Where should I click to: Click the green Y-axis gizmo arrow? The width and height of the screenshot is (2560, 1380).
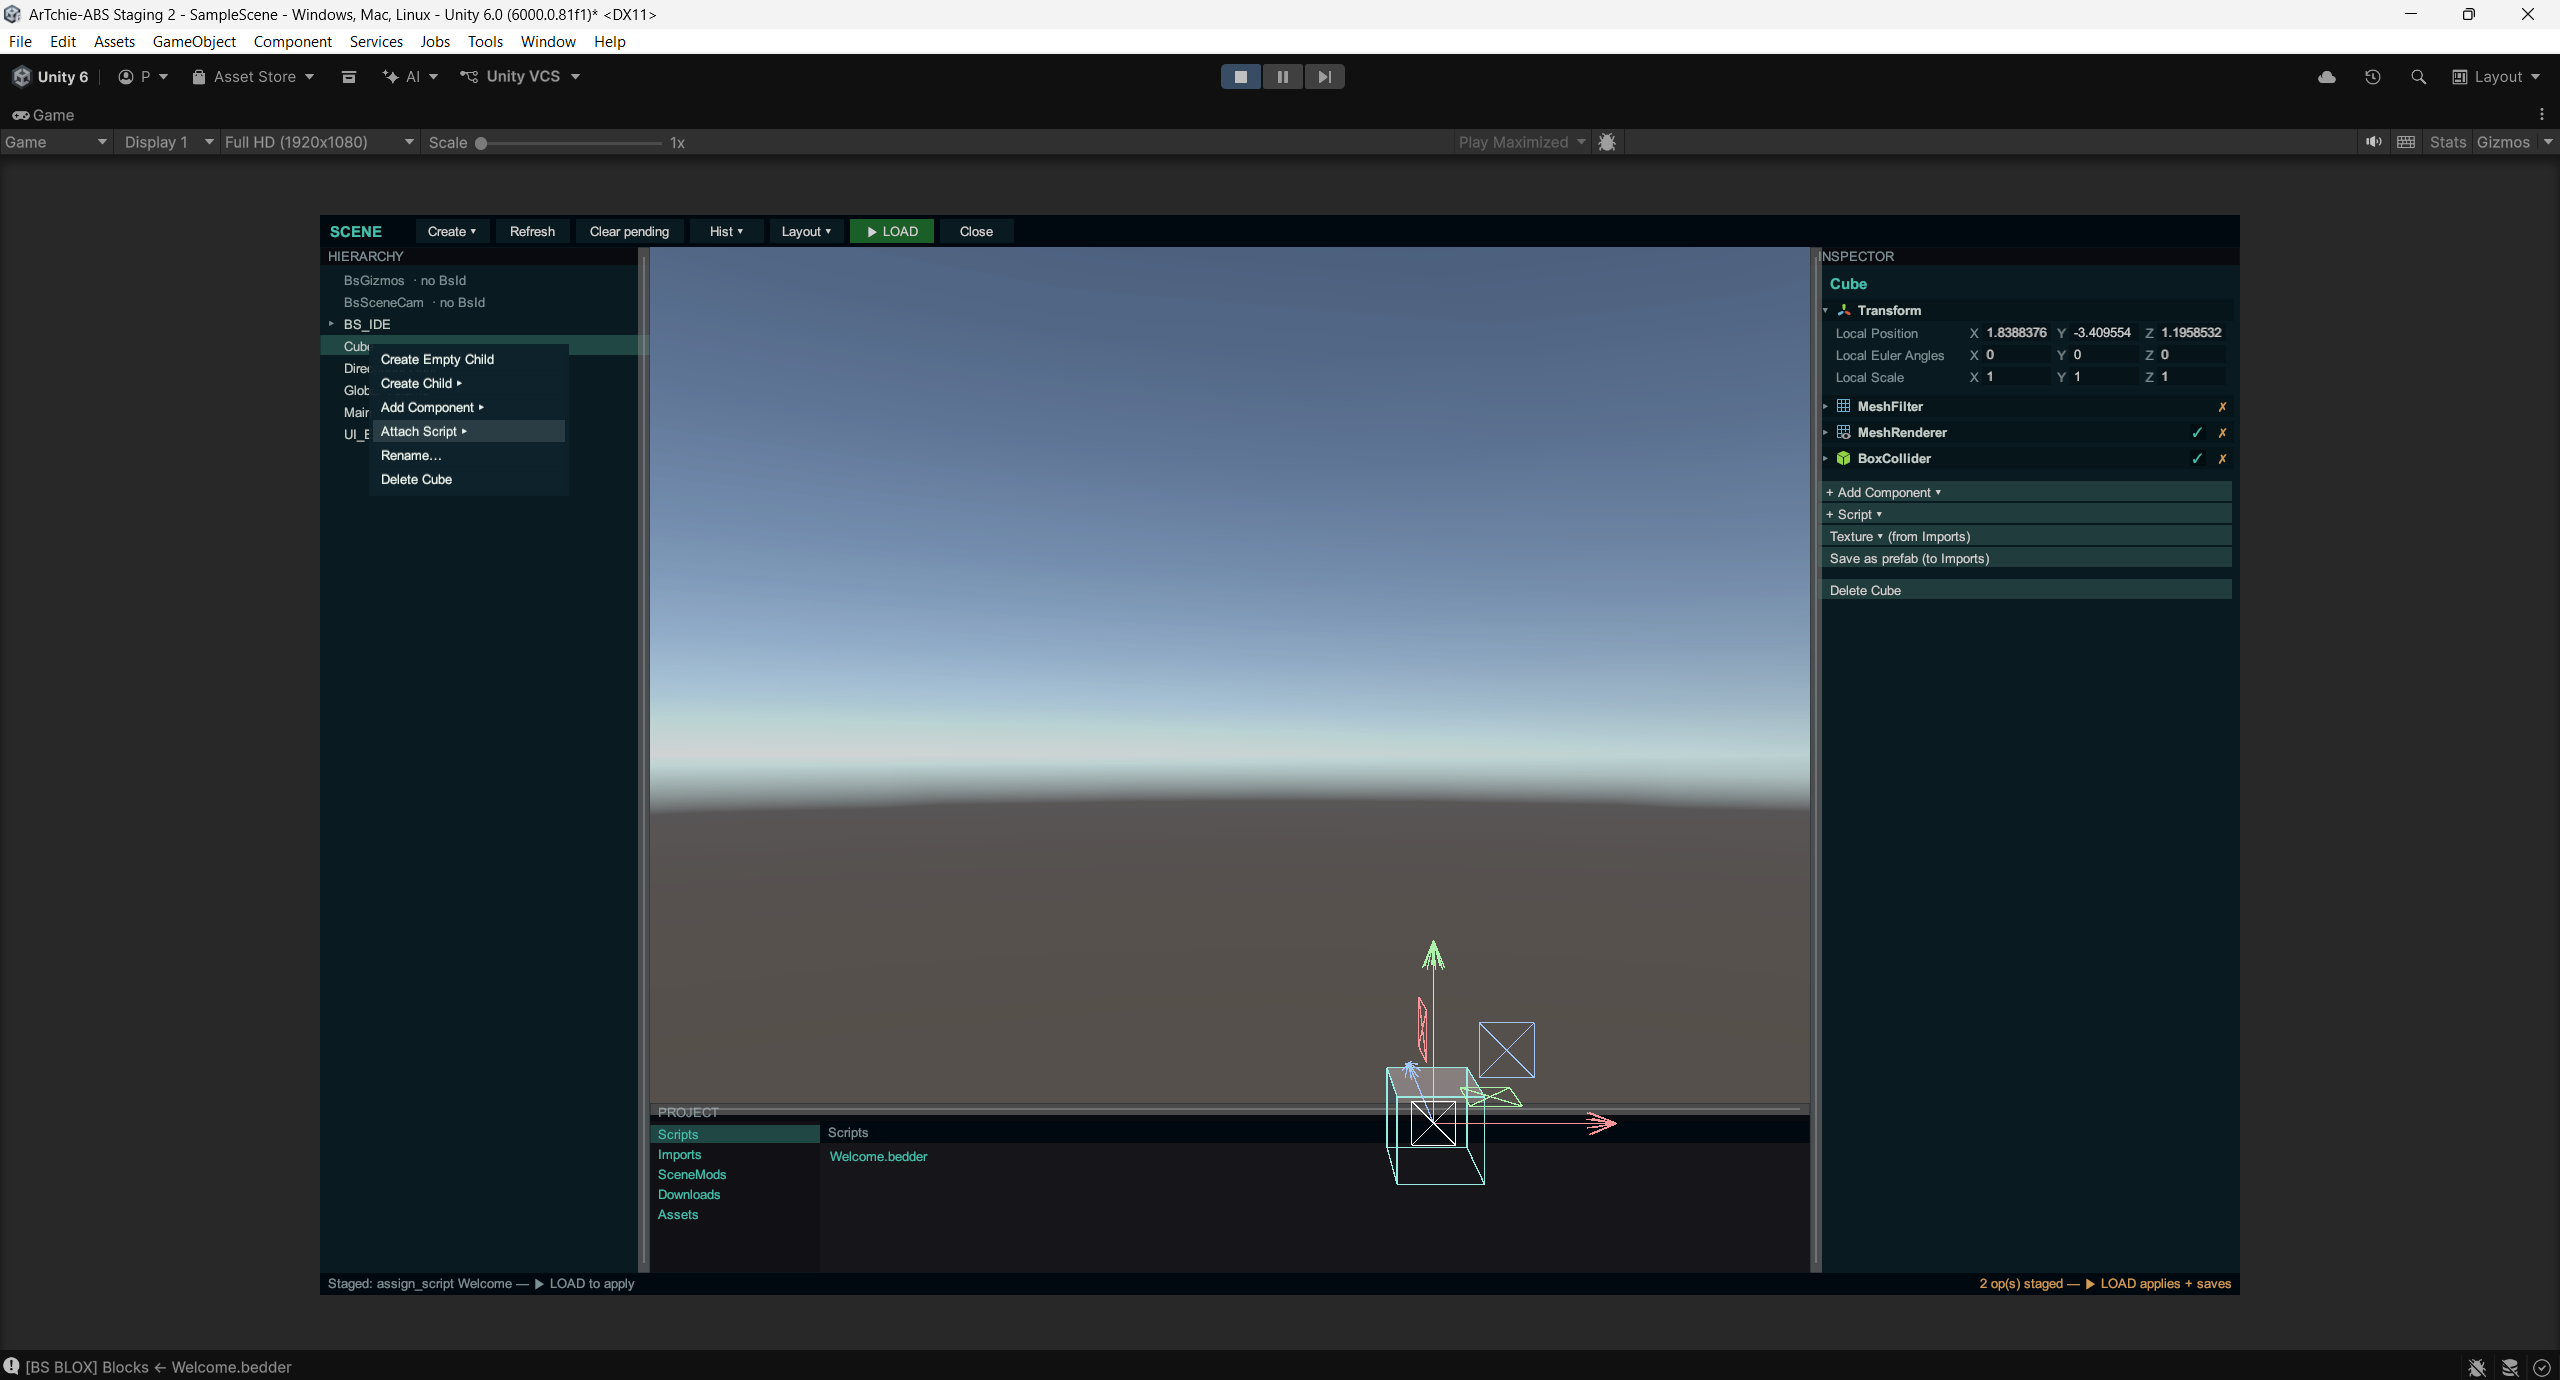1433,956
